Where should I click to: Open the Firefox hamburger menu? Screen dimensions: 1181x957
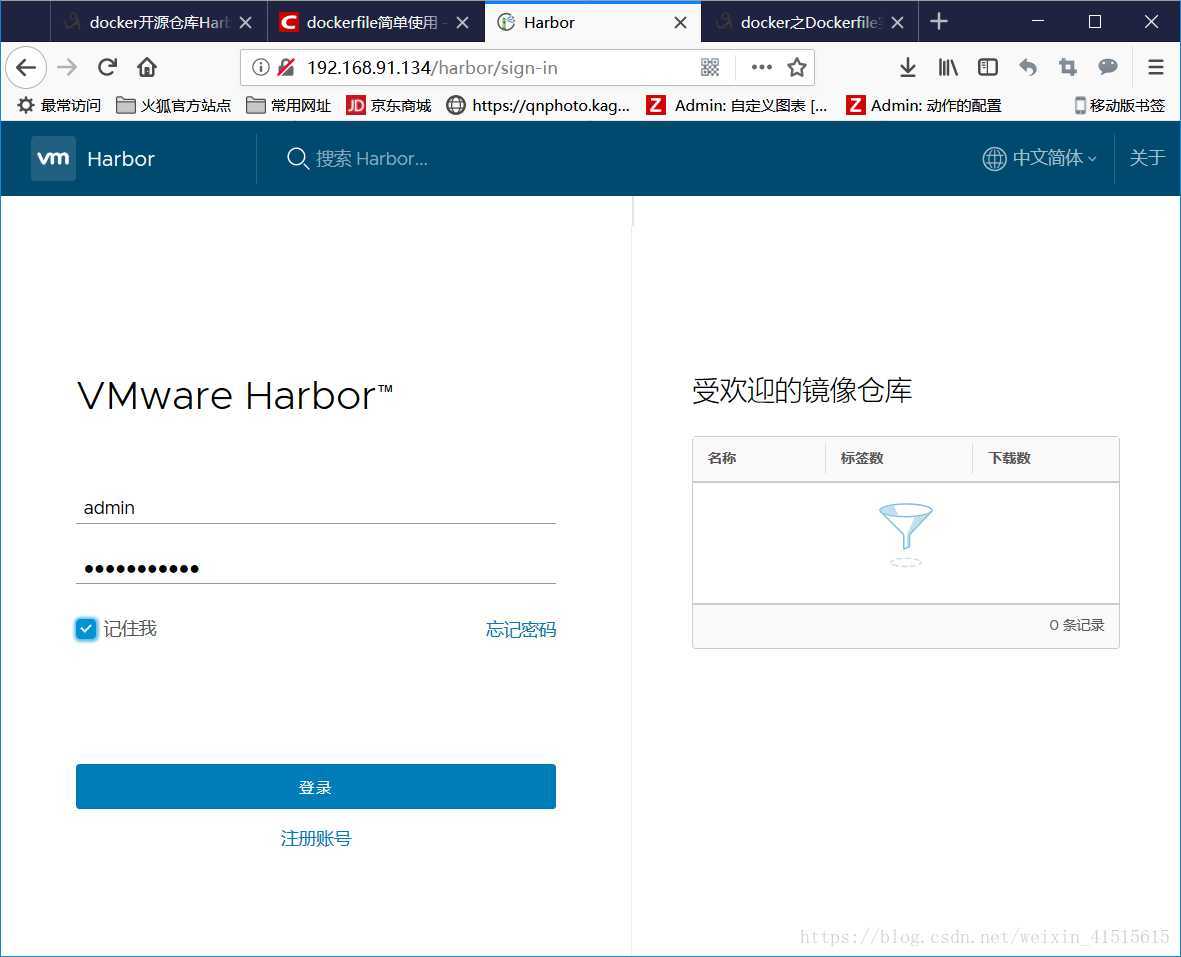(x=1155, y=68)
